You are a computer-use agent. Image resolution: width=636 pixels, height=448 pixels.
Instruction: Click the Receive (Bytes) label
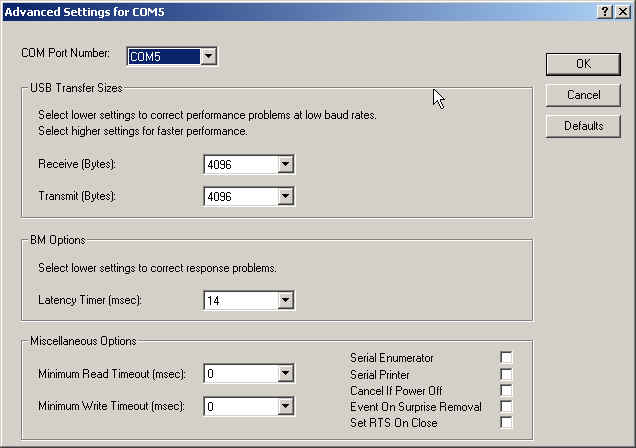[x=77, y=164]
